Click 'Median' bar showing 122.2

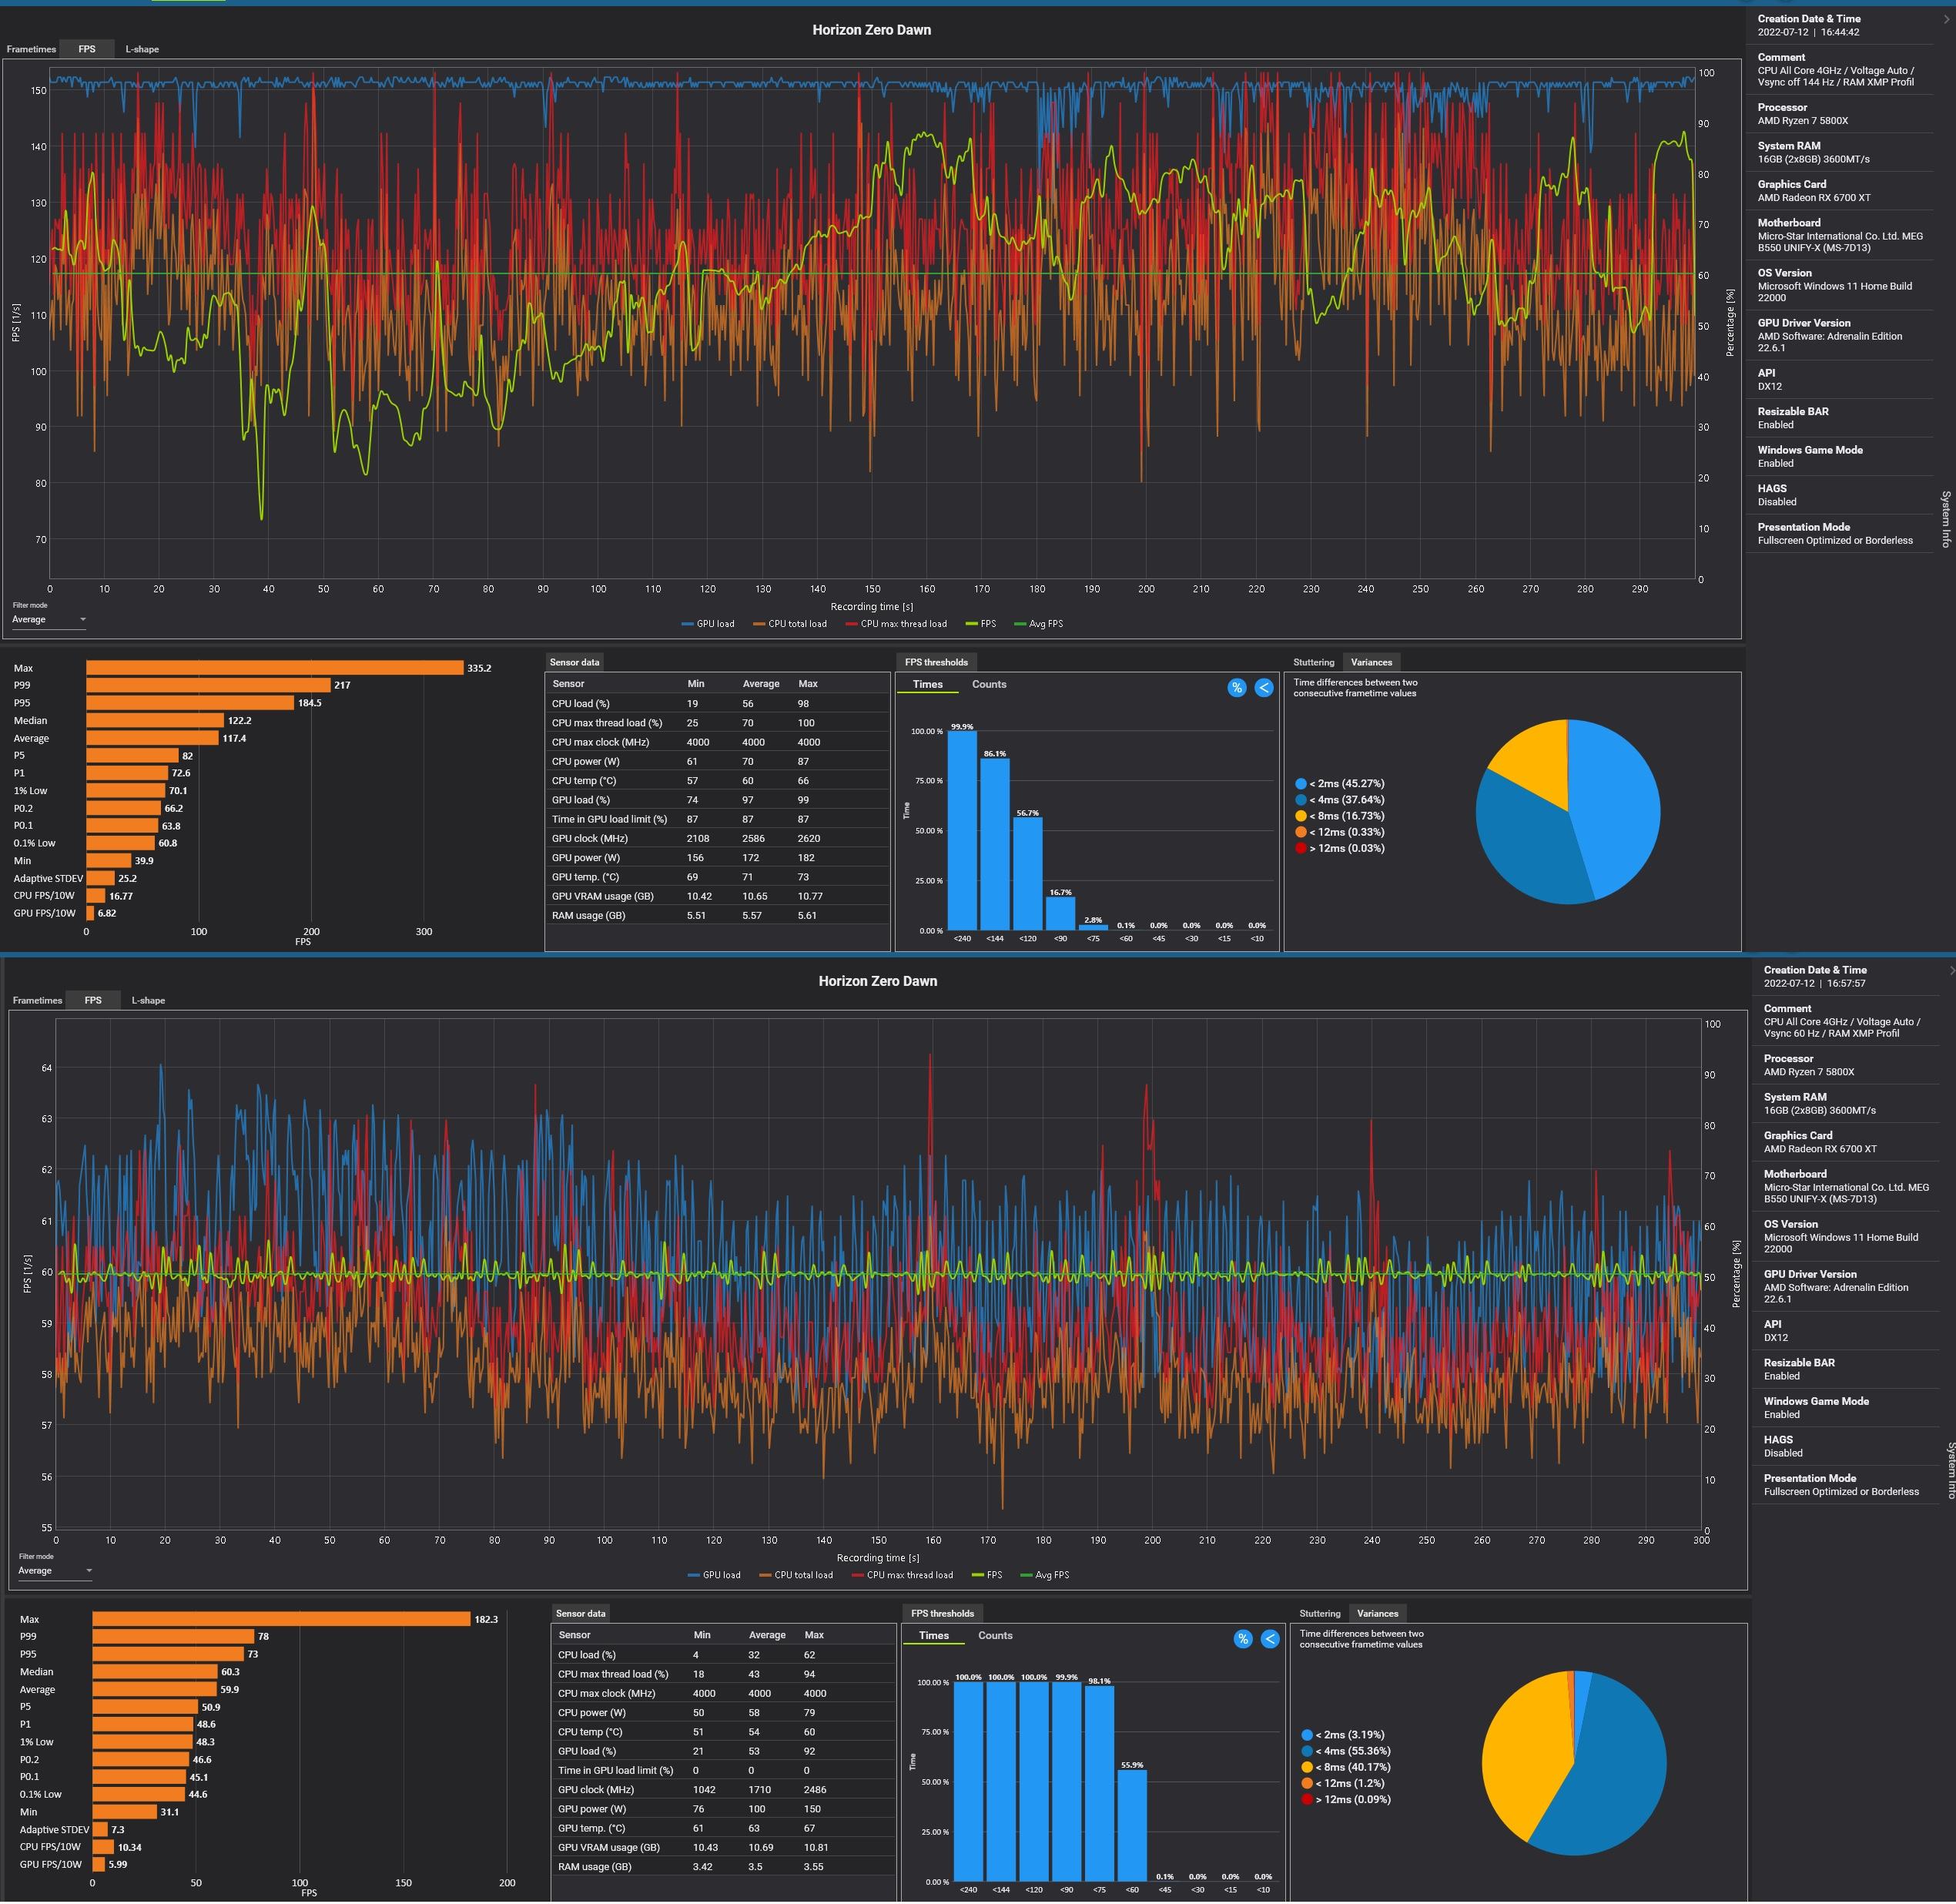click(155, 720)
